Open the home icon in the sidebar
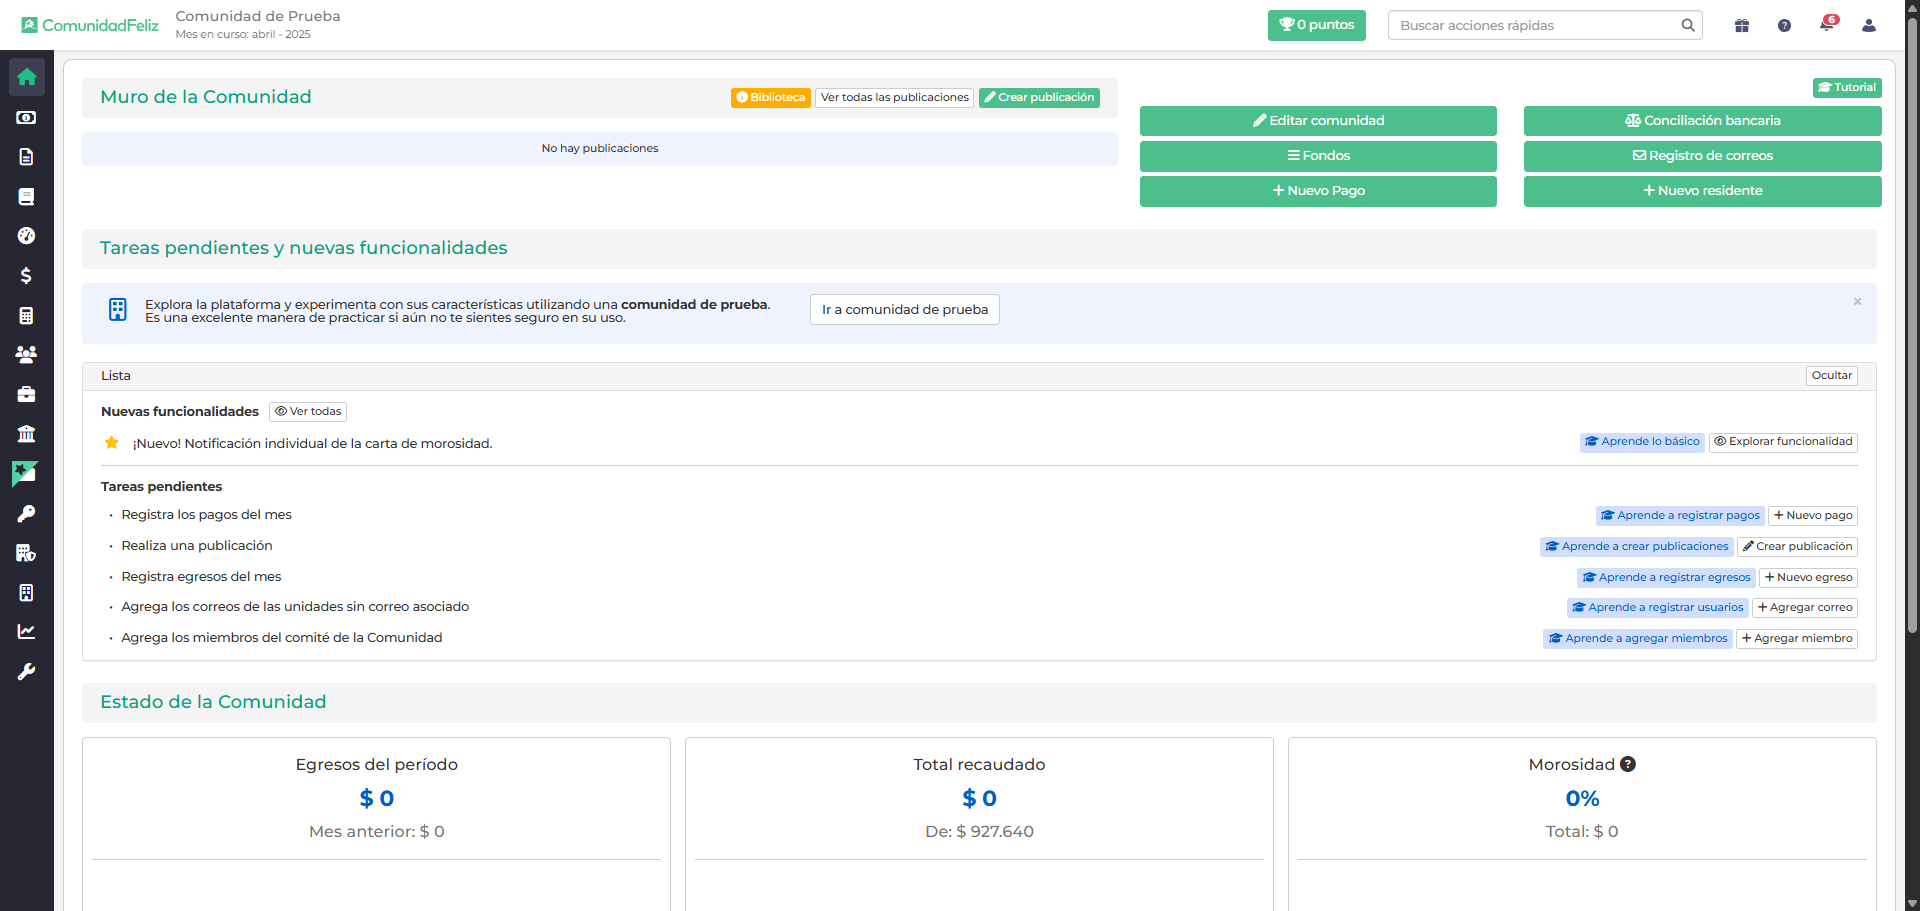 [27, 77]
